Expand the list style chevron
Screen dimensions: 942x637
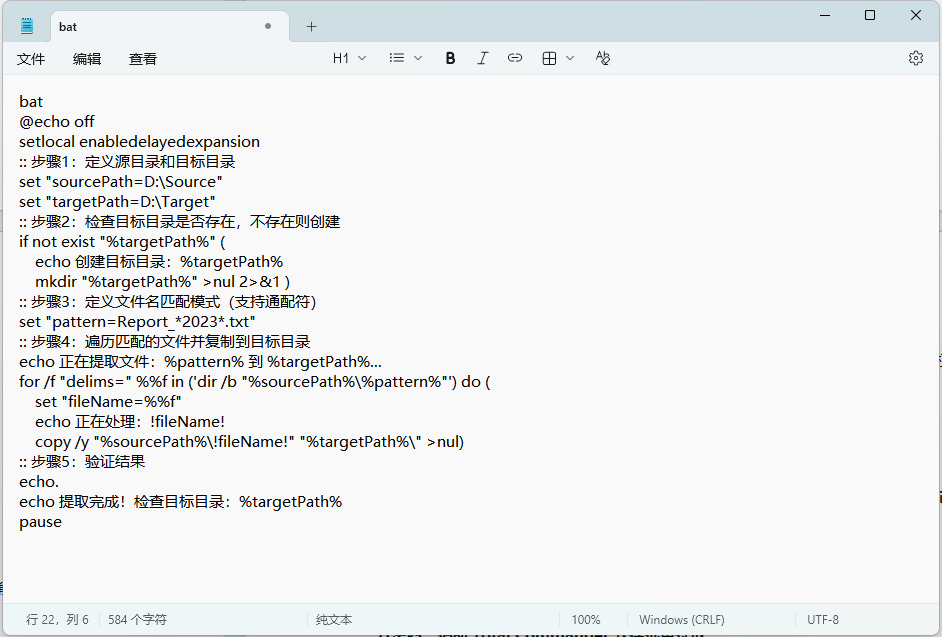pyautogui.click(x=418, y=58)
